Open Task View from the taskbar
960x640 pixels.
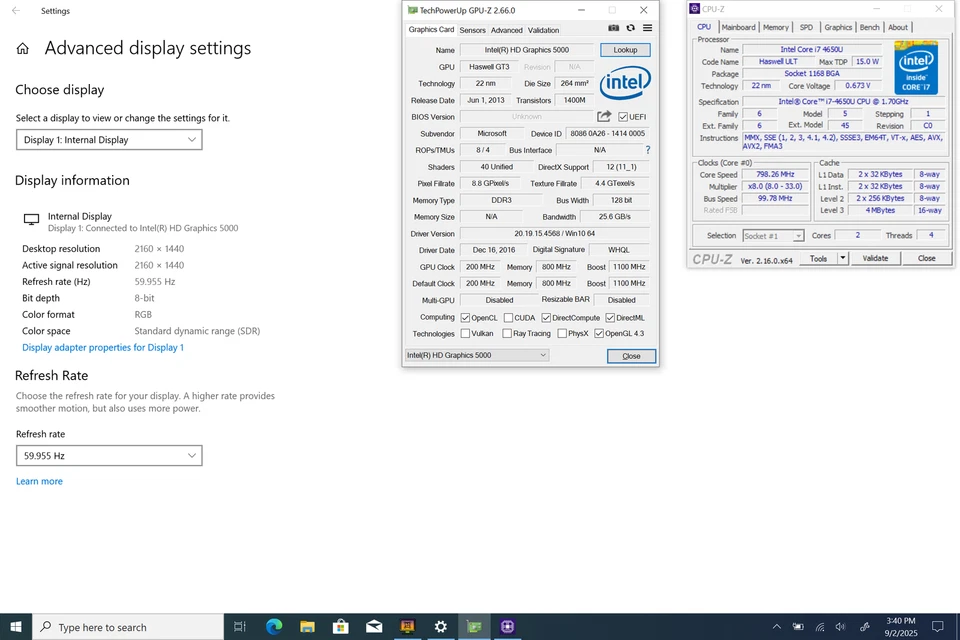[239, 626]
